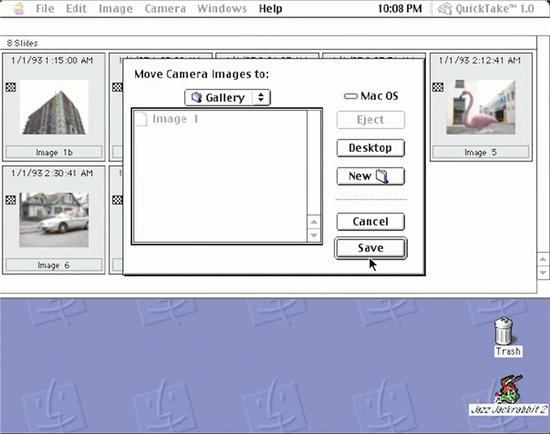Click the checkered marker beside Image 5

coord(438,87)
